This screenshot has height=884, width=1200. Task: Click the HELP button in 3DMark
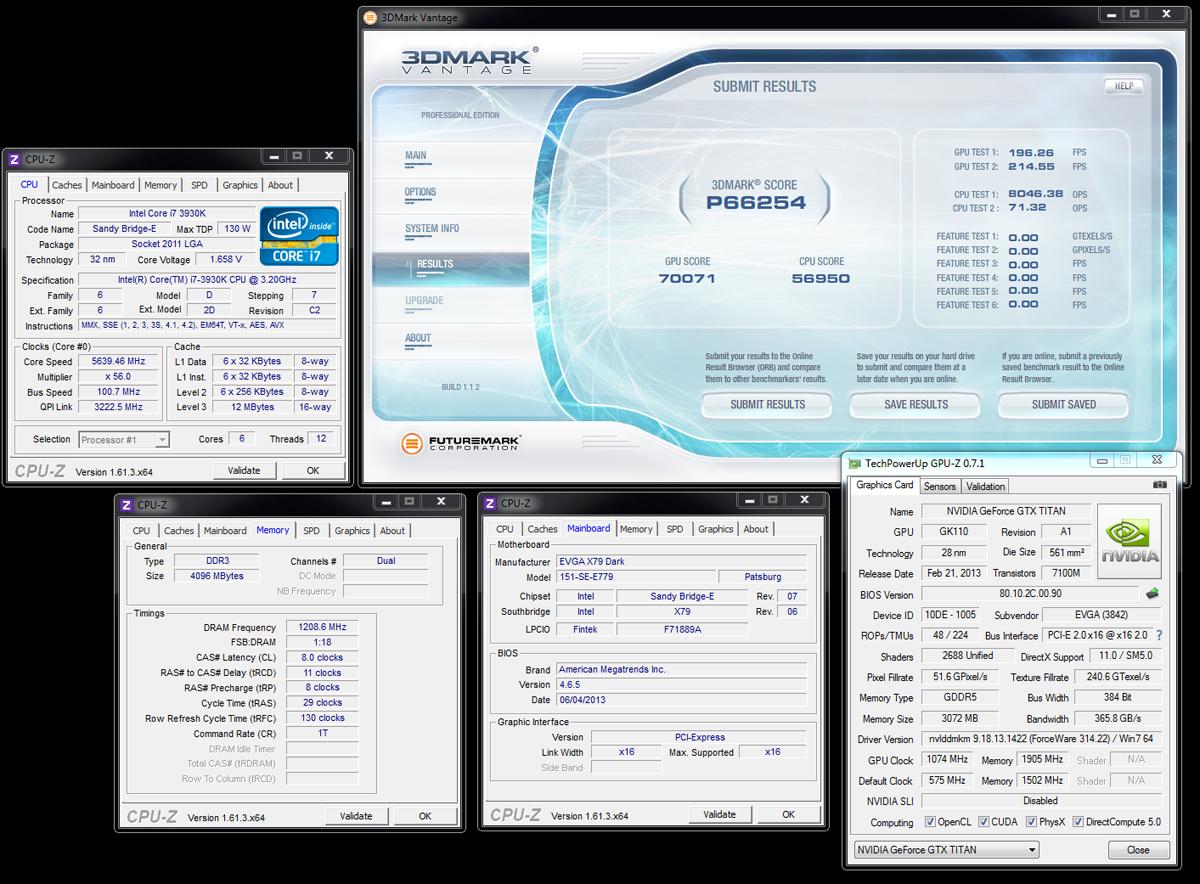click(x=1123, y=87)
